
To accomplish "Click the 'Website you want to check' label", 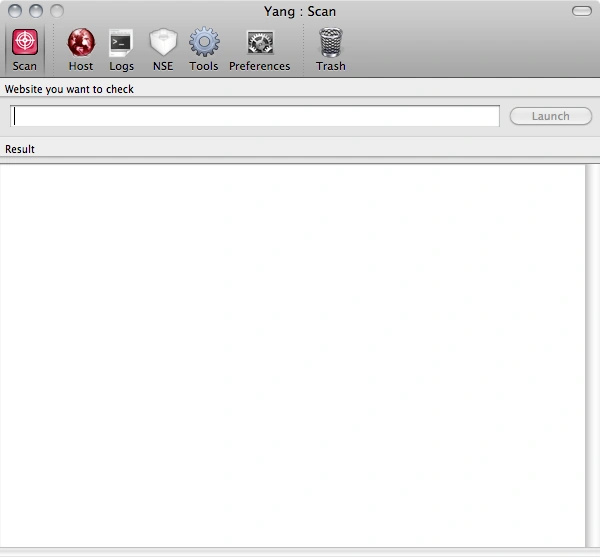I will (69, 89).
